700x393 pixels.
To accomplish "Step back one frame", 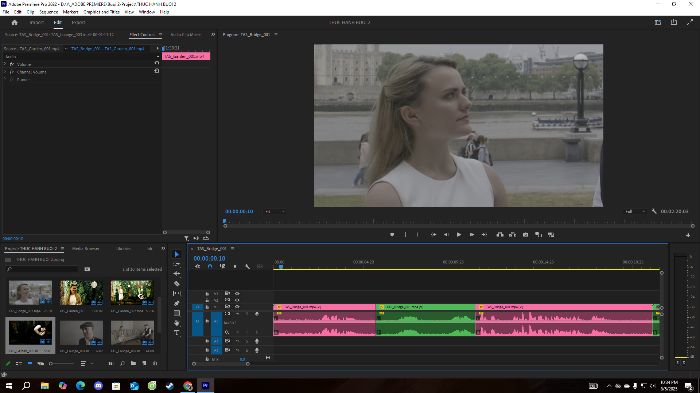I will coord(446,234).
